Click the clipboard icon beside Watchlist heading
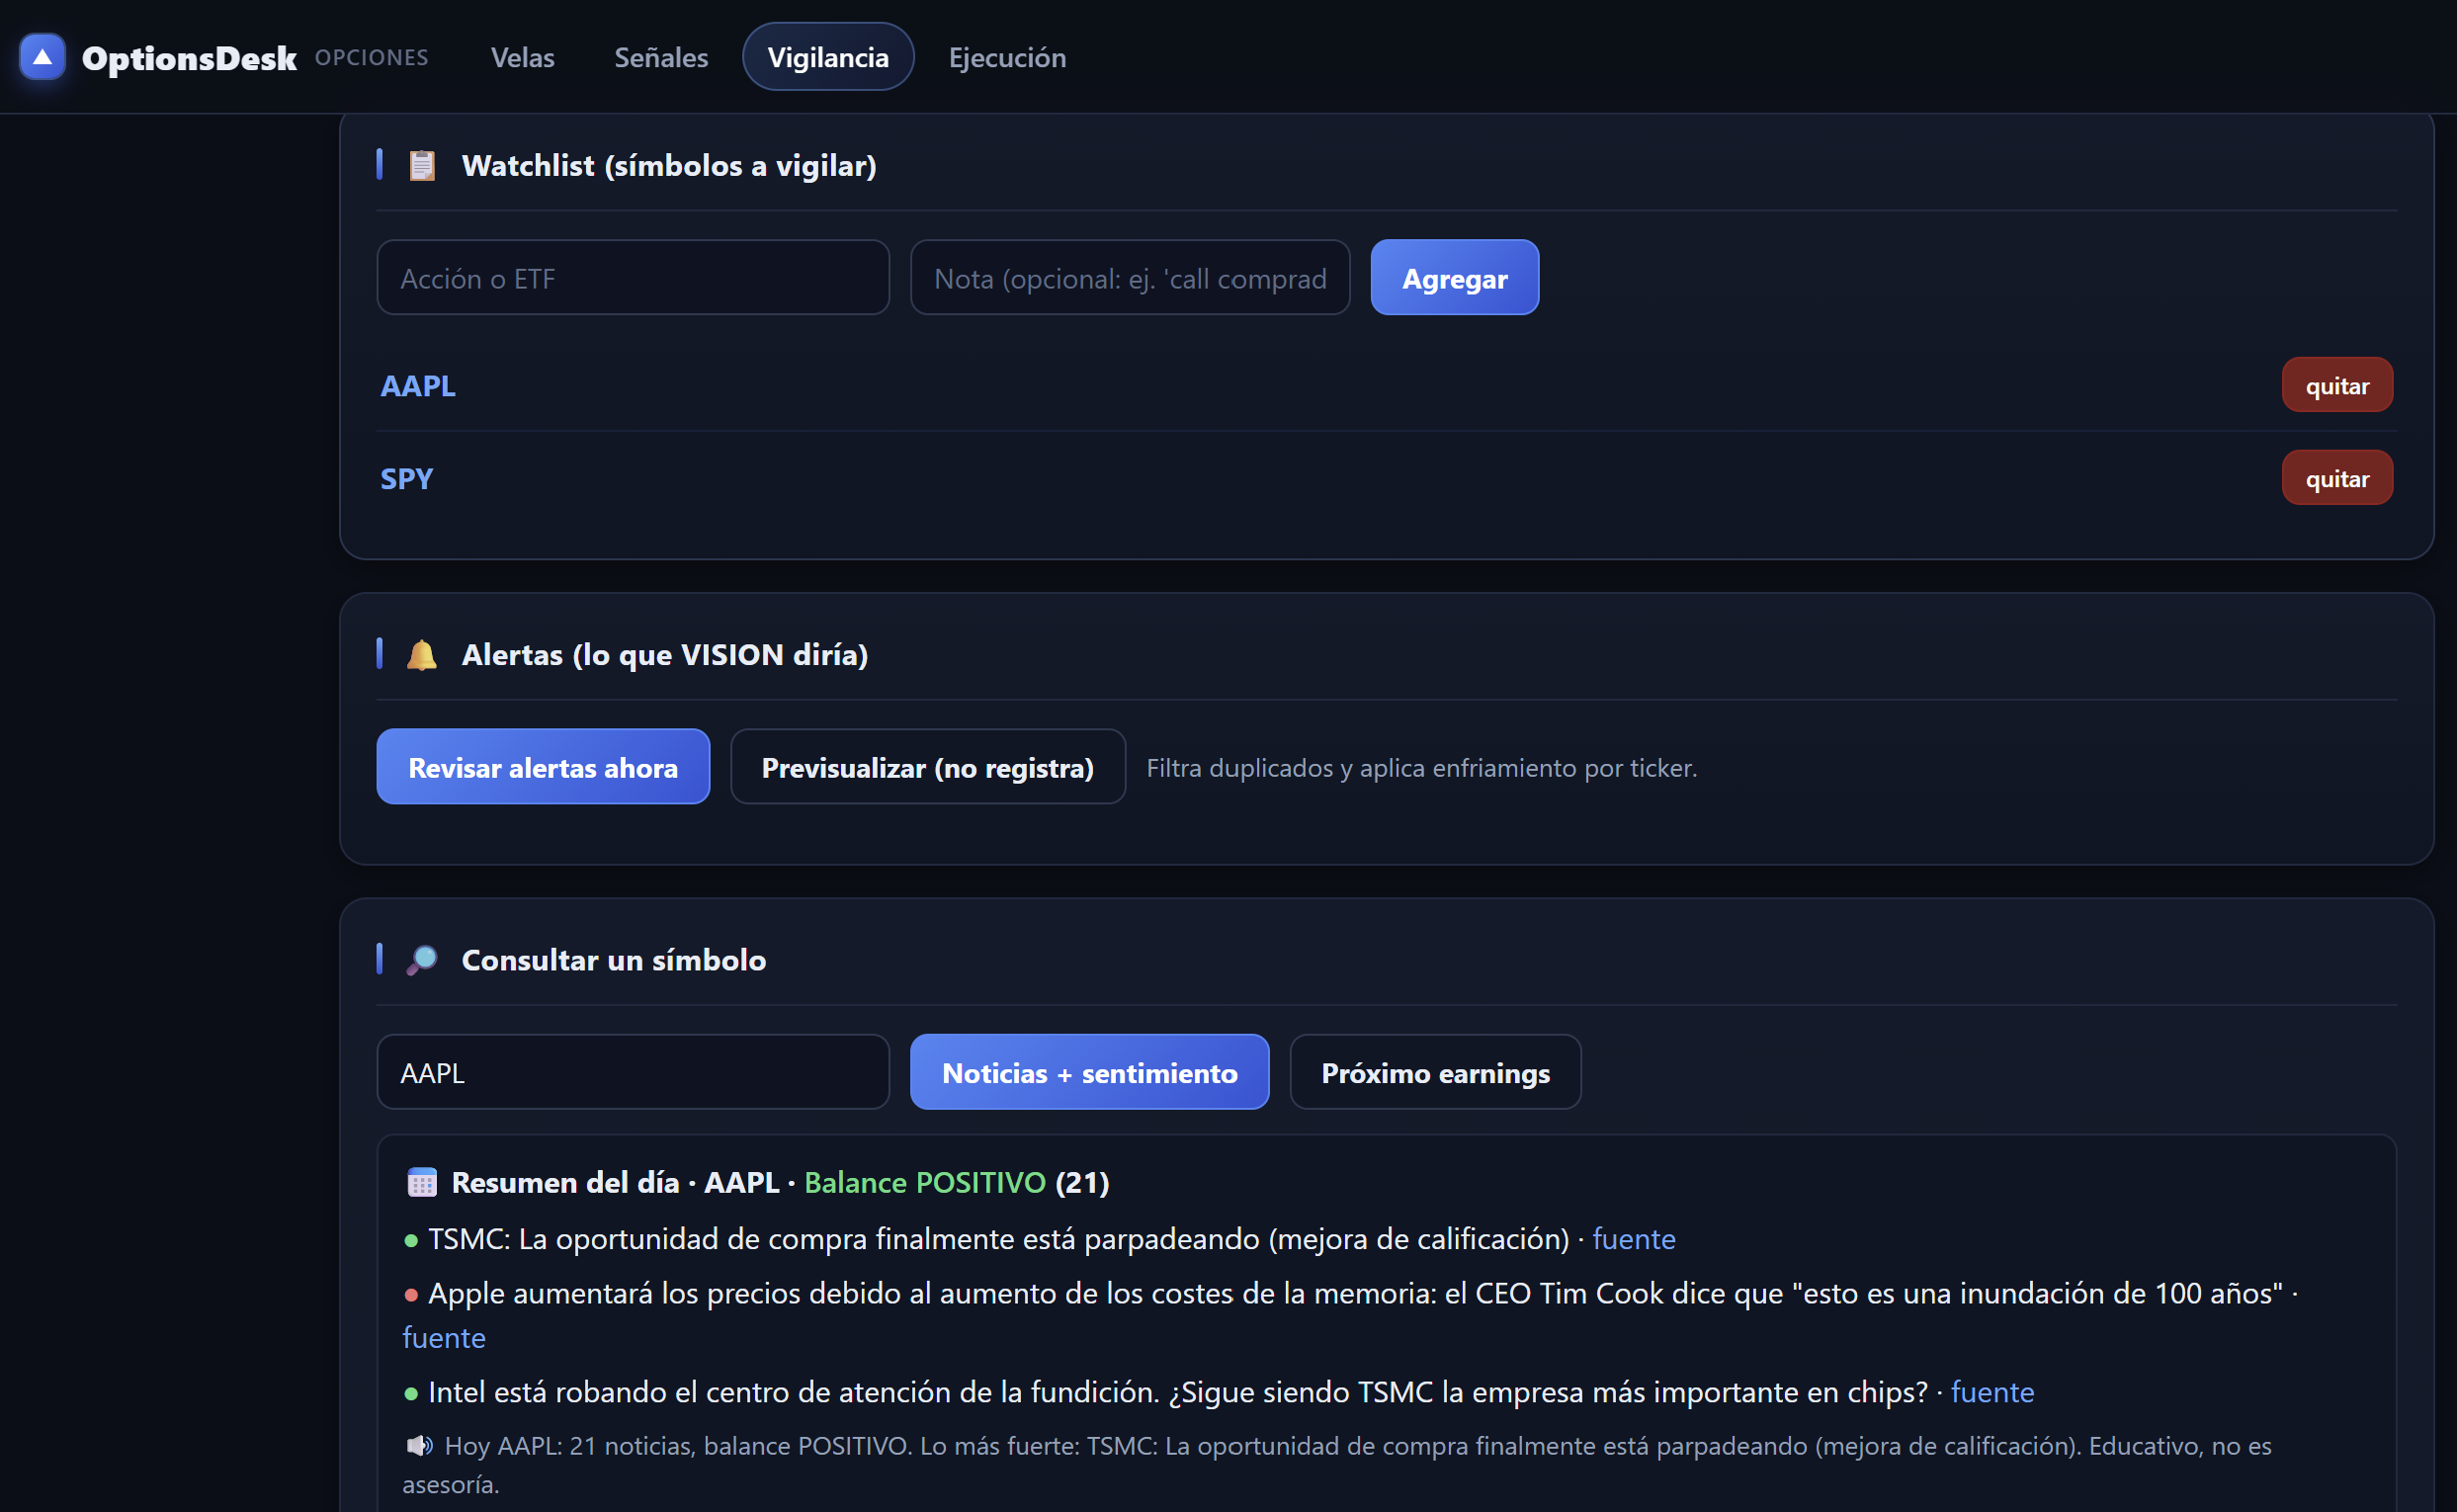 (422, 165)
